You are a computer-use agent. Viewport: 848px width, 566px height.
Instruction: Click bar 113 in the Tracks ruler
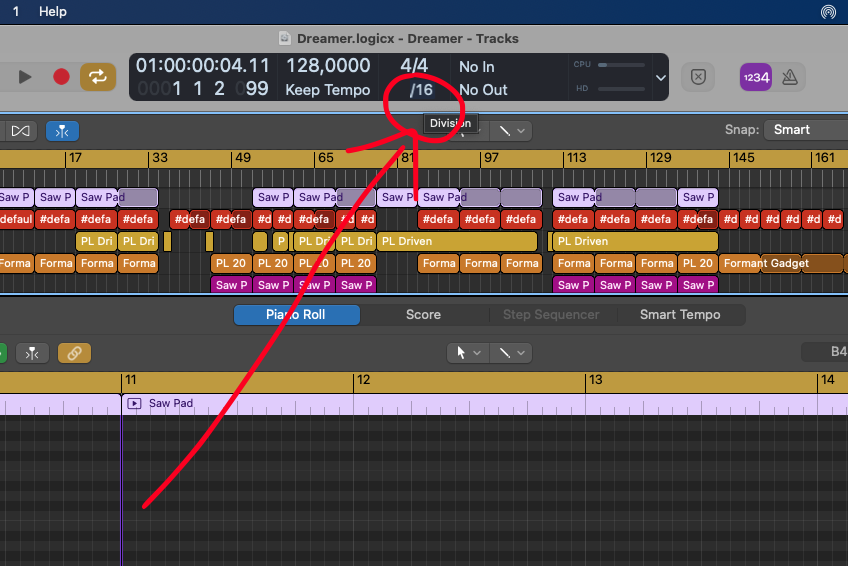pos(577,158)
